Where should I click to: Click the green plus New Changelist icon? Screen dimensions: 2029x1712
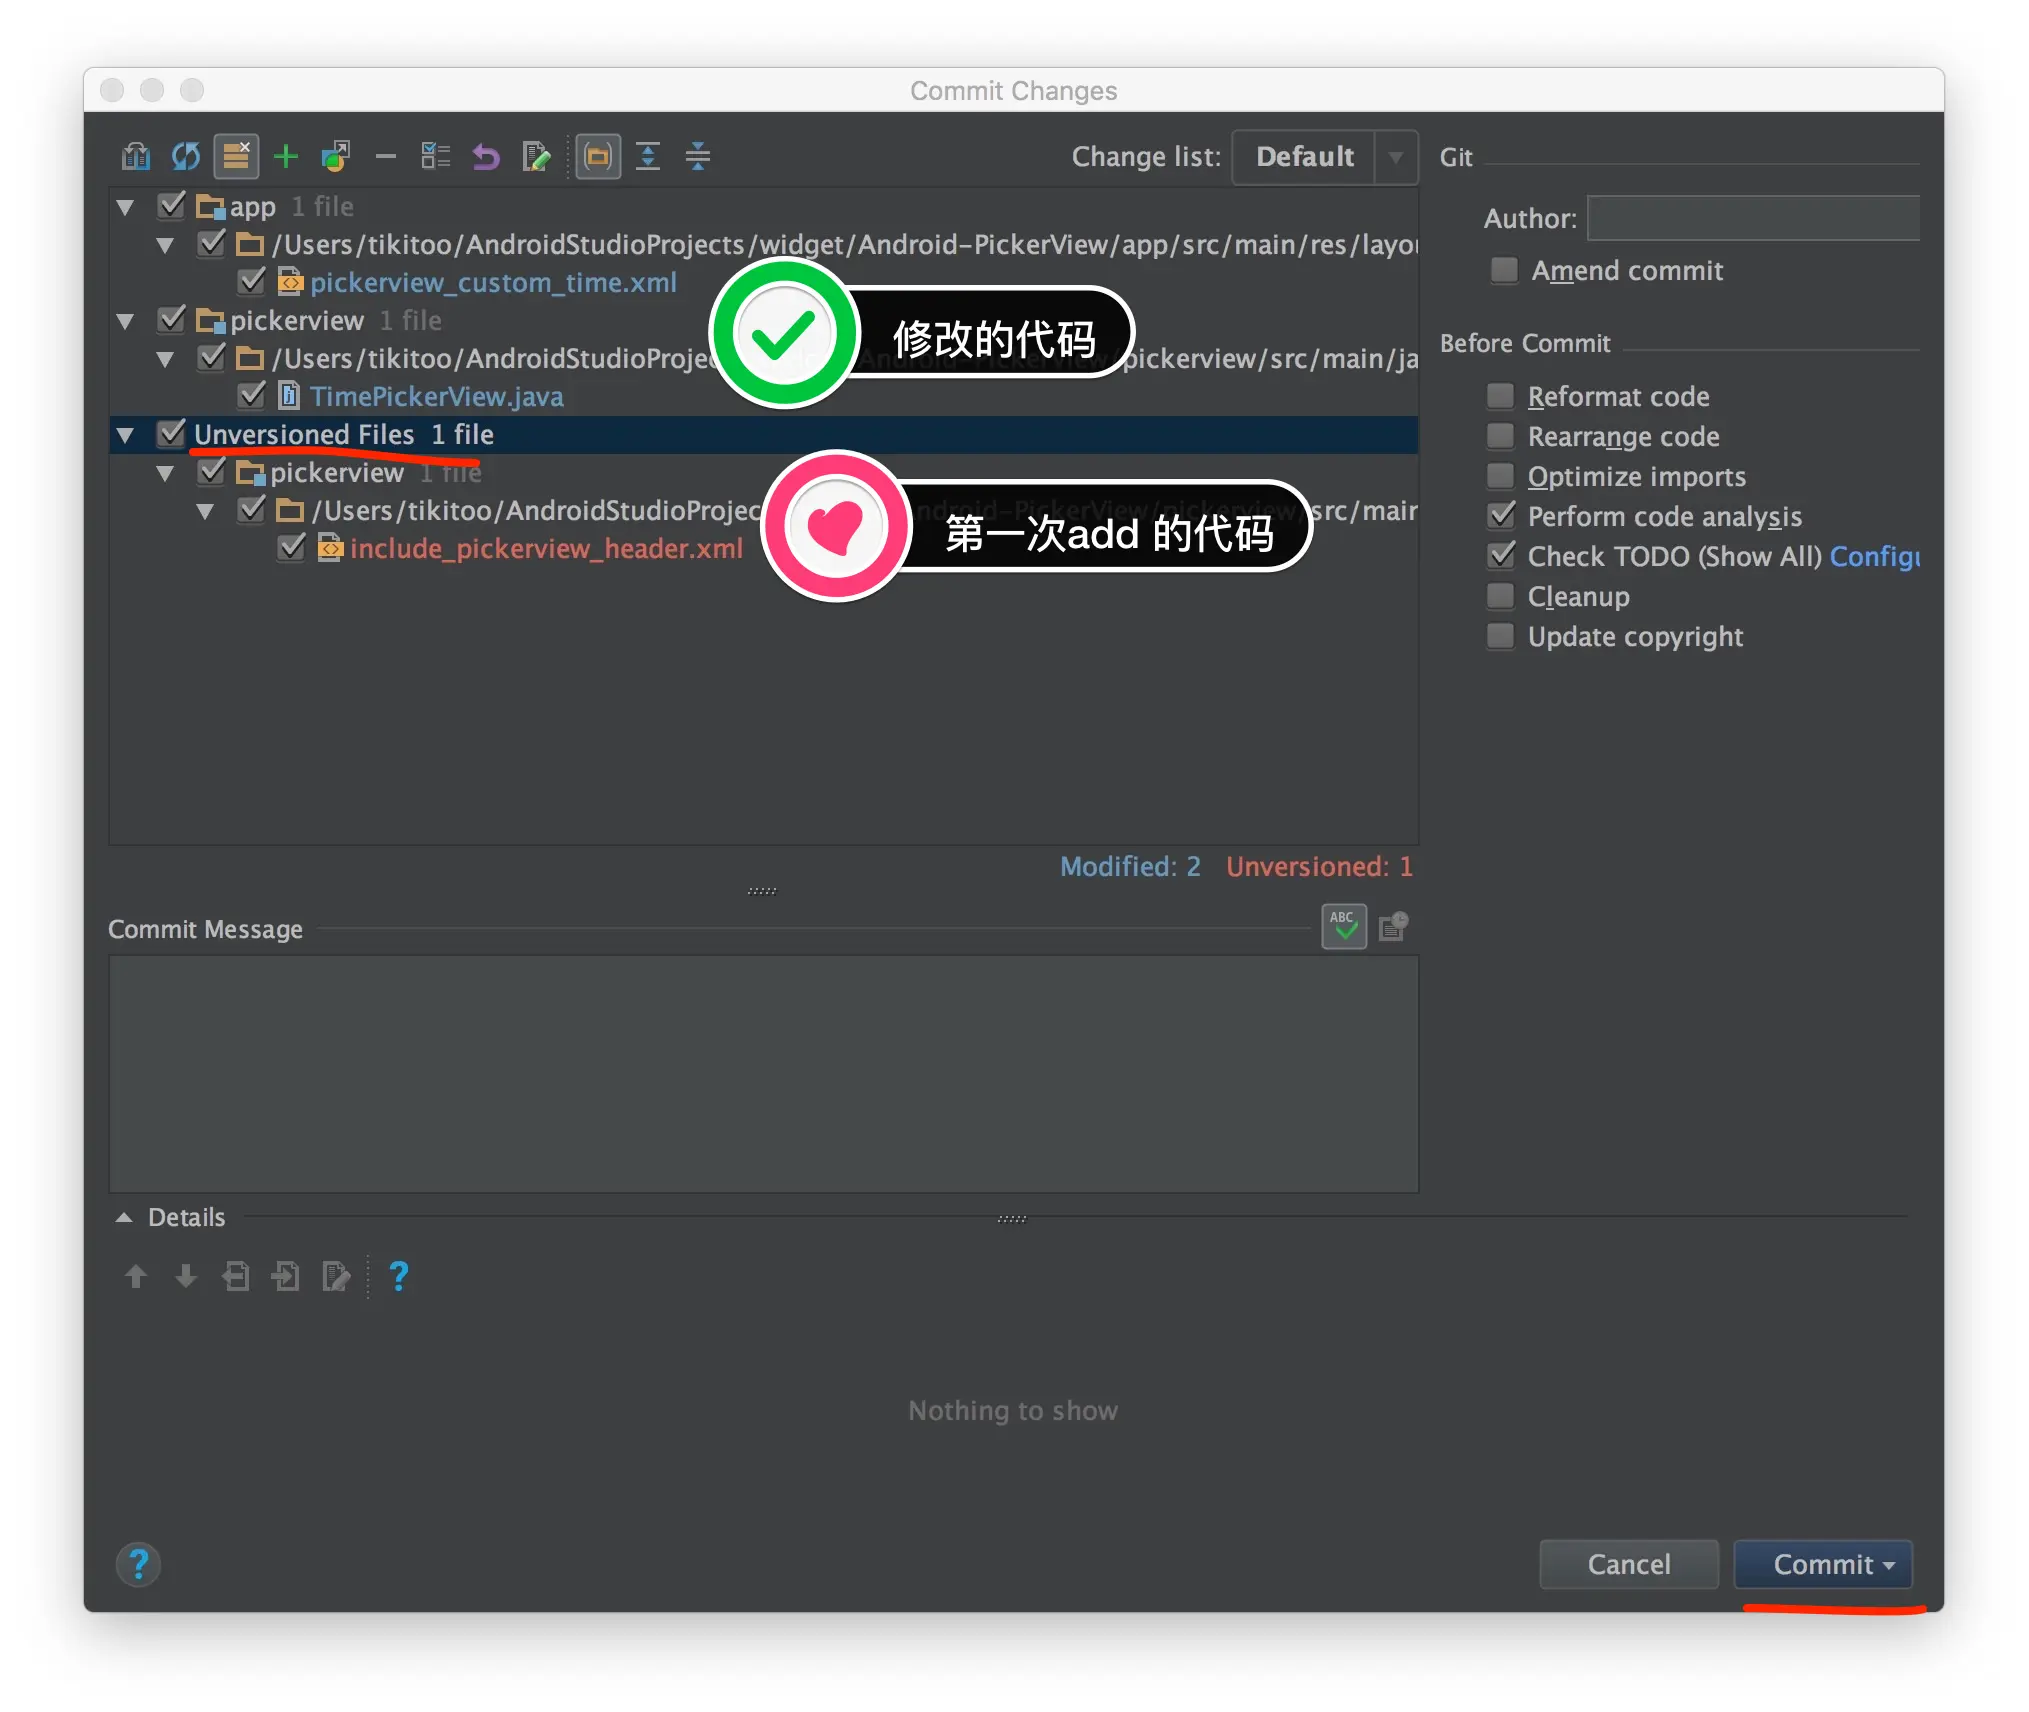click(286, 156)
